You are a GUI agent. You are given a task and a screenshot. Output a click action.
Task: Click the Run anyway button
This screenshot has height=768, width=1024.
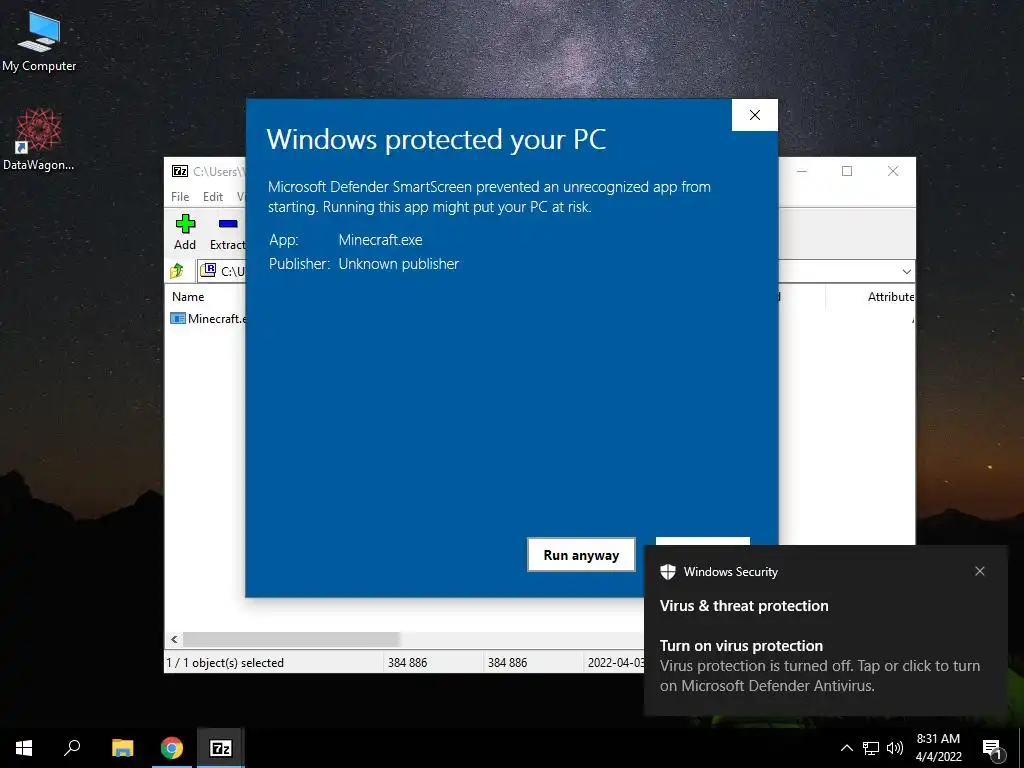click(x=581, y=554)
